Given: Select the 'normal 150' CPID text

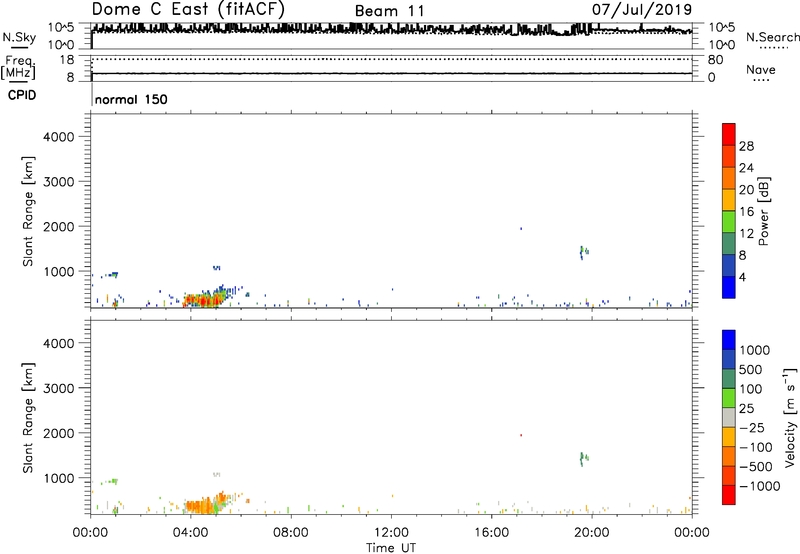Looking at the screenshot, I should (x=131, y=99).
